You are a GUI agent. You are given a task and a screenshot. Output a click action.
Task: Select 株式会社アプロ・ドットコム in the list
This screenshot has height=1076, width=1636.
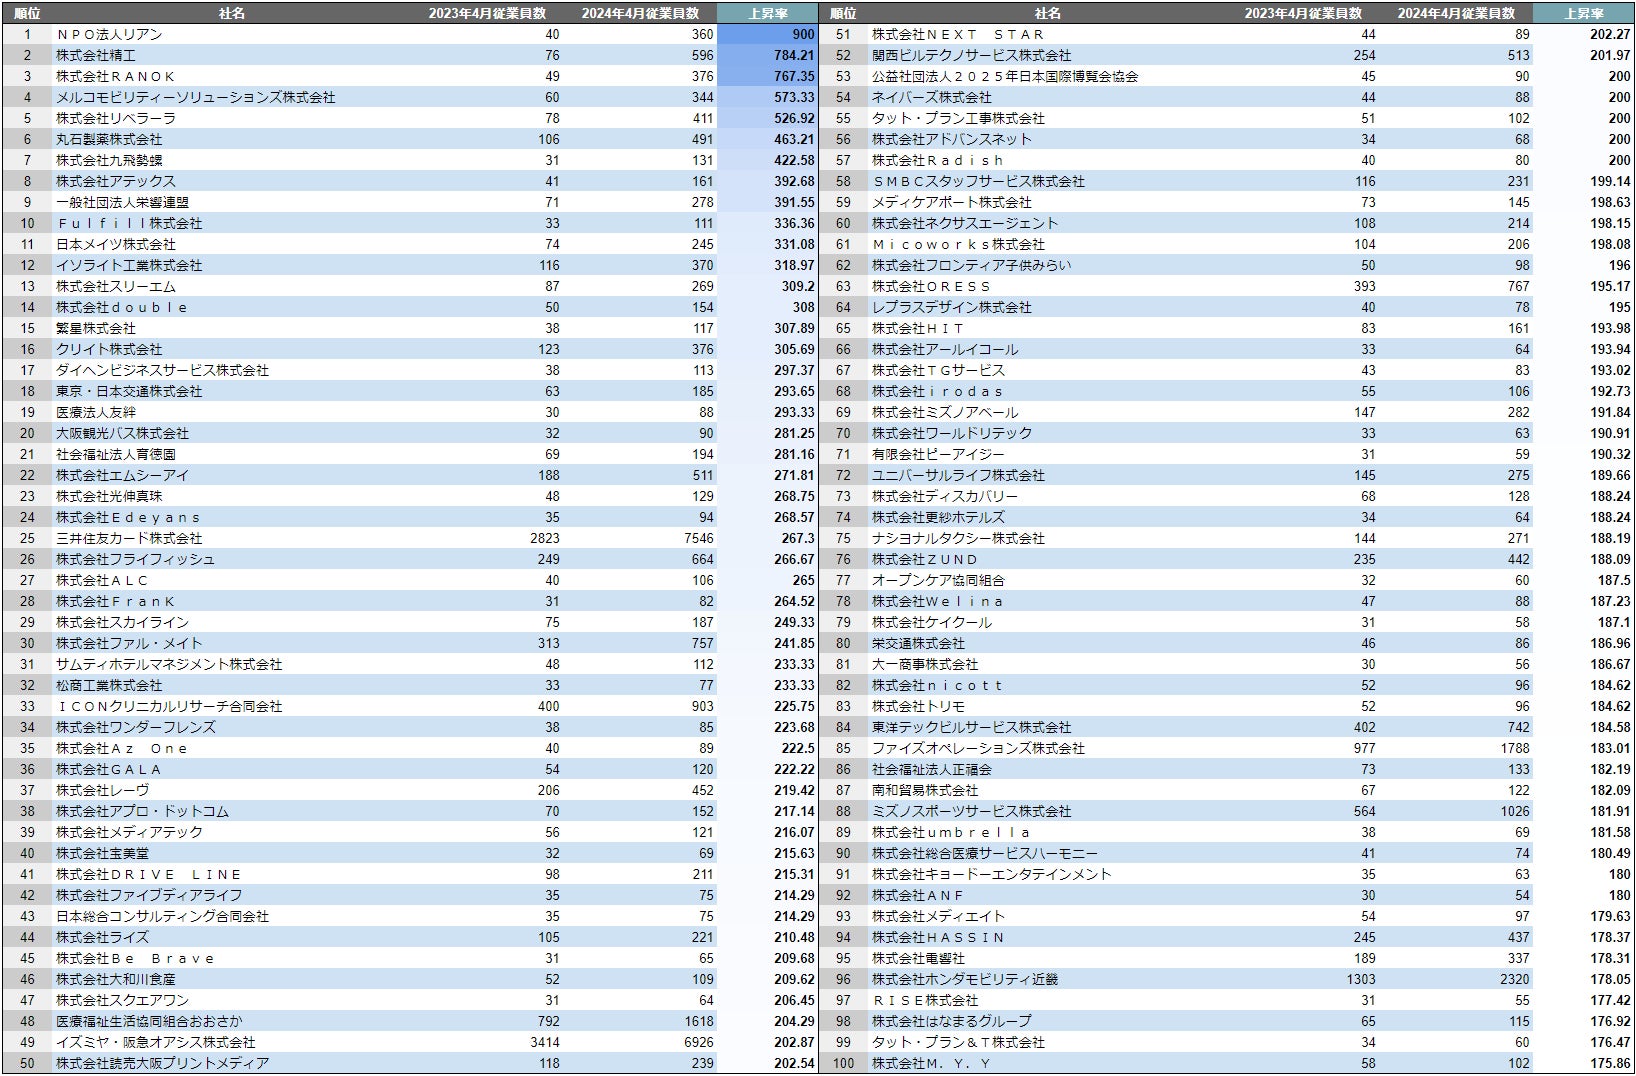(143, 811)
